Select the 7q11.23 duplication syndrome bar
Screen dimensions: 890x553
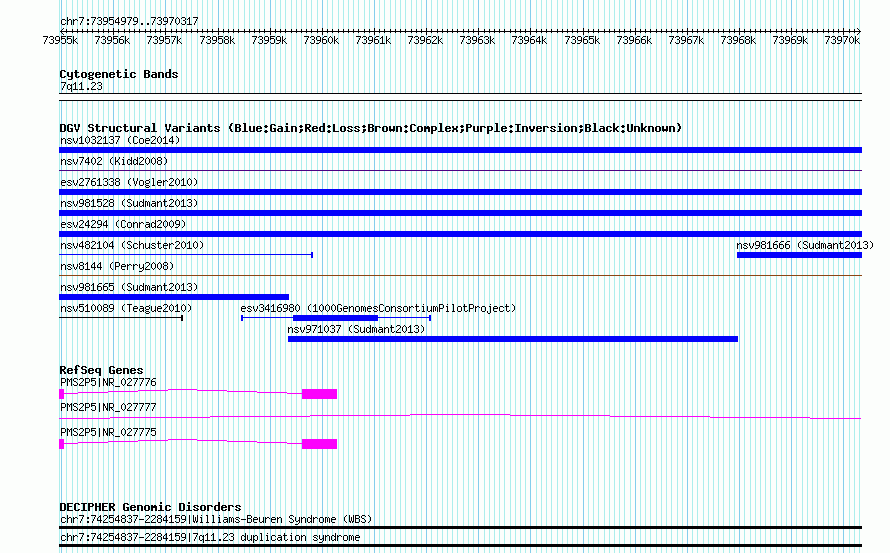460,546
